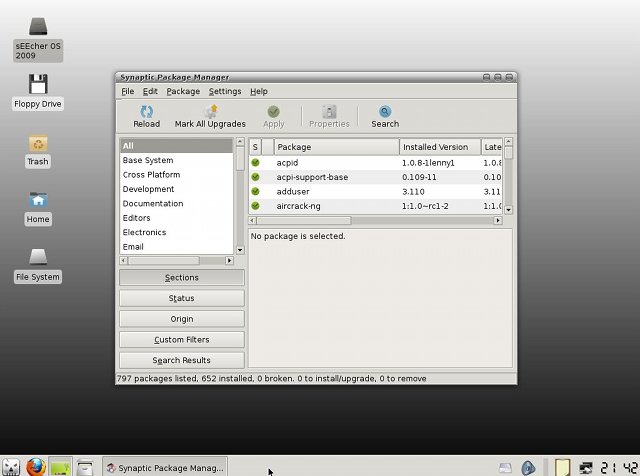Viewport: 640px width, 476px height.
Task: Open Home folder desktop icon
Action: pos(38,200)
